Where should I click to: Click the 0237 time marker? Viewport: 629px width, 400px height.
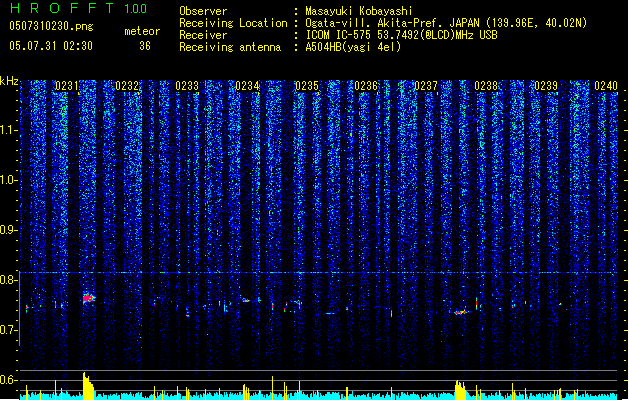[x=426, y=86]
